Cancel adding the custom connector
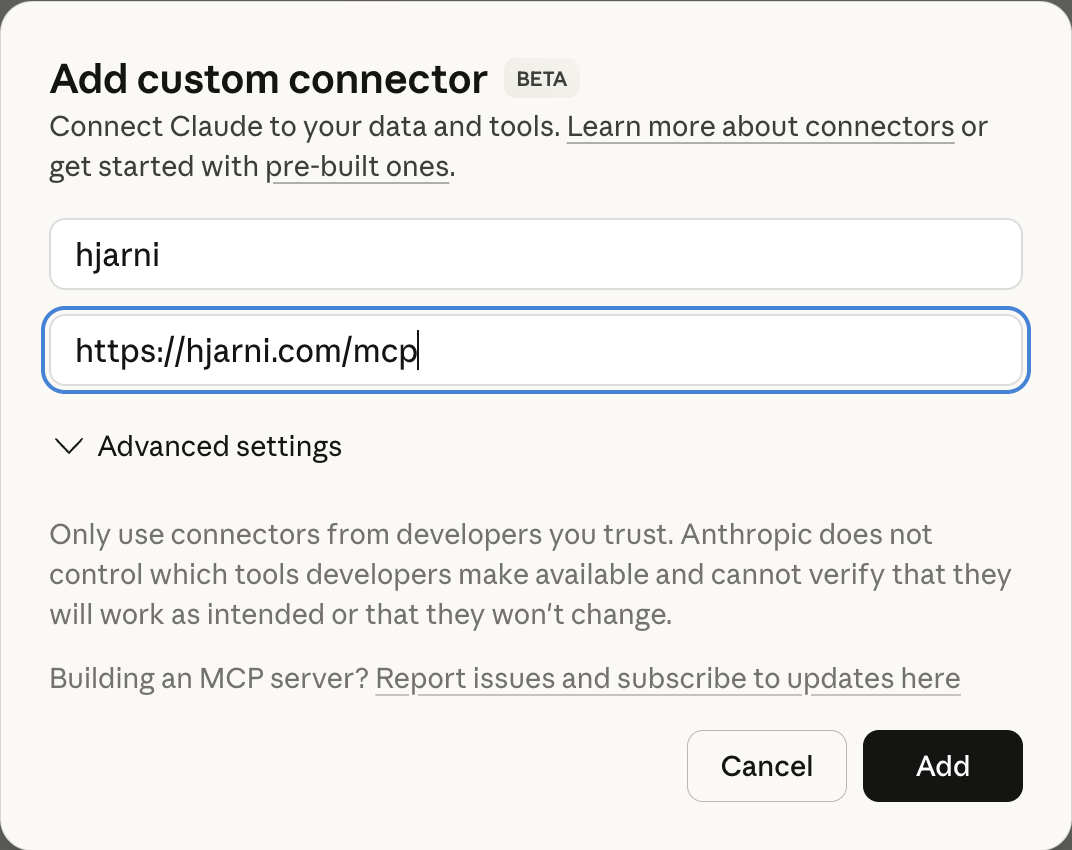 (766, 765)
